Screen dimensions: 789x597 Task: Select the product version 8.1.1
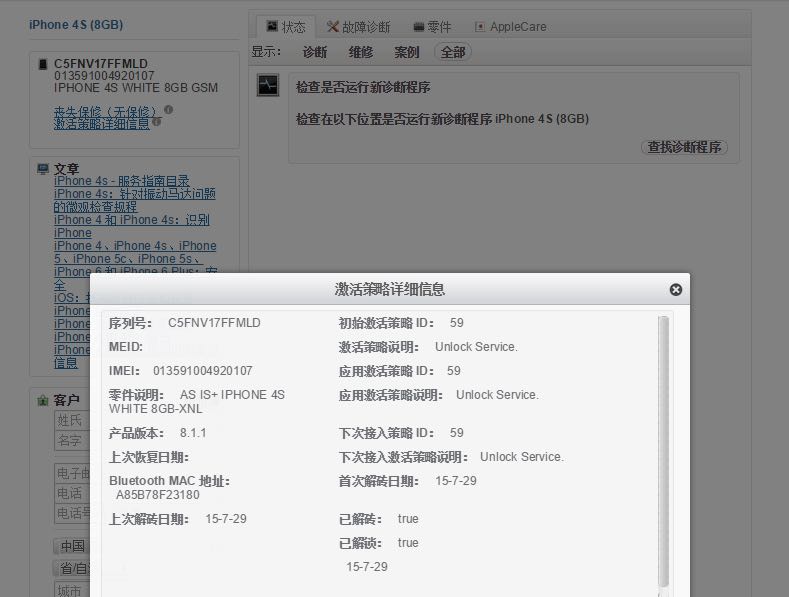pos(193,433)
